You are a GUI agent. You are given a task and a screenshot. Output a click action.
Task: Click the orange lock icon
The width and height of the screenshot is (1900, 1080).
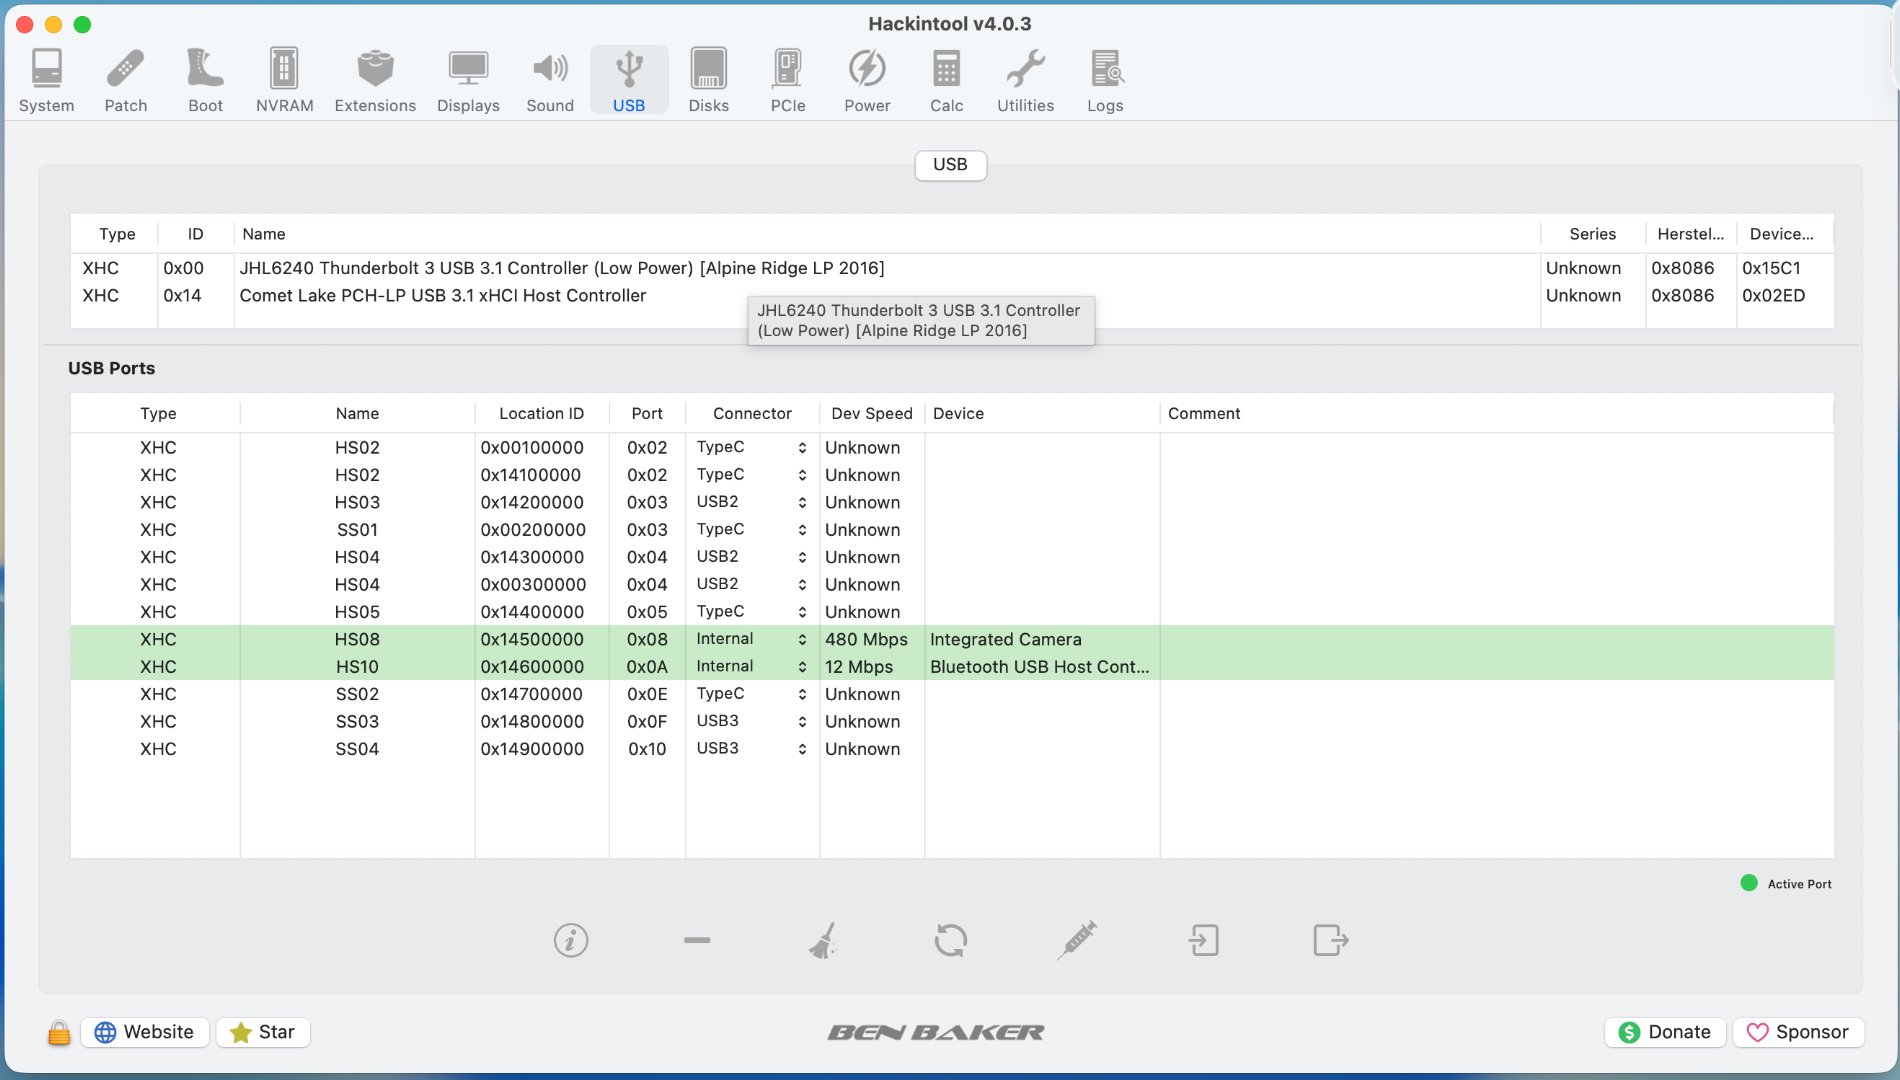[x=59, y=1032]
